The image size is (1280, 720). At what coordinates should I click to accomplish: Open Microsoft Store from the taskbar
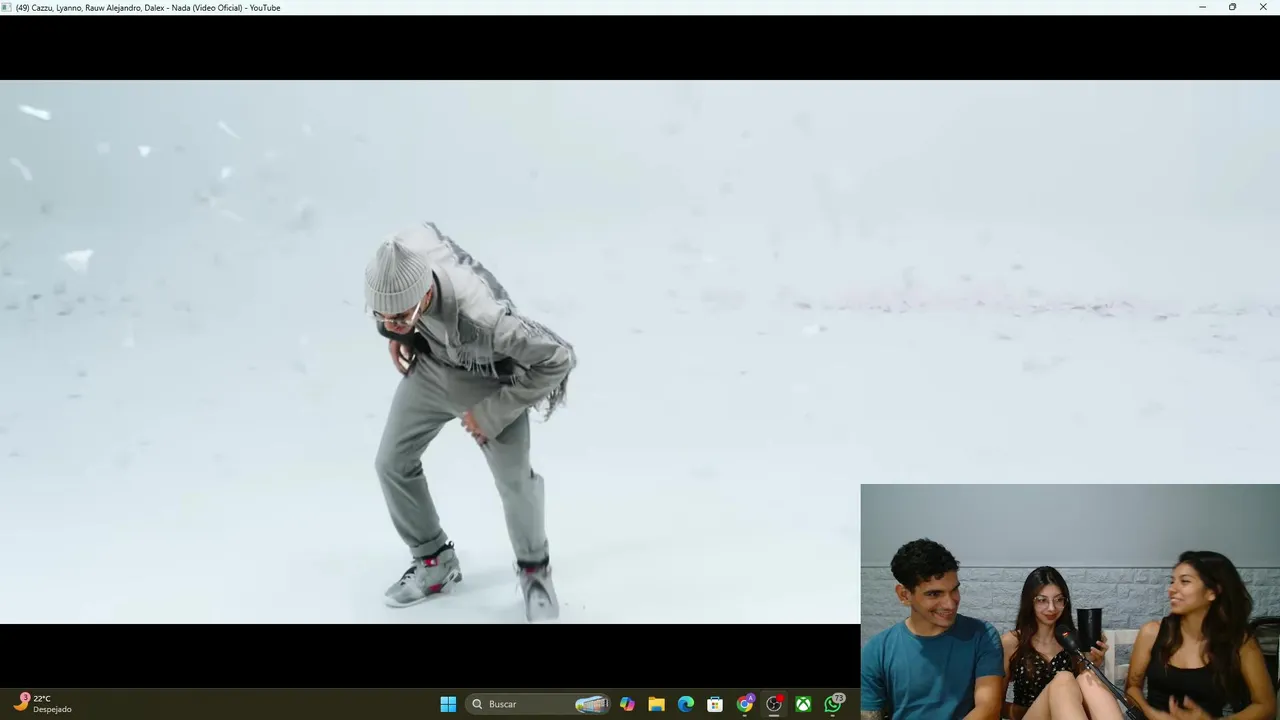pos(715,704)
